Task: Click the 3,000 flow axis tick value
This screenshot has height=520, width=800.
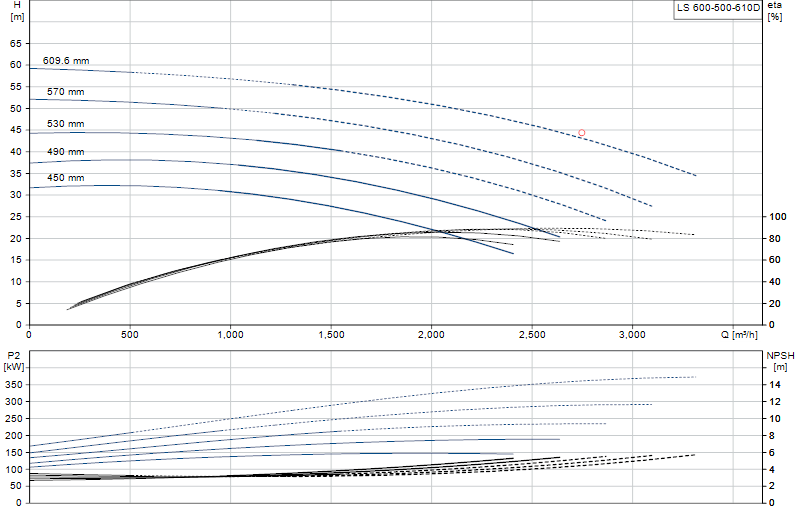Action: click(632, 335)
